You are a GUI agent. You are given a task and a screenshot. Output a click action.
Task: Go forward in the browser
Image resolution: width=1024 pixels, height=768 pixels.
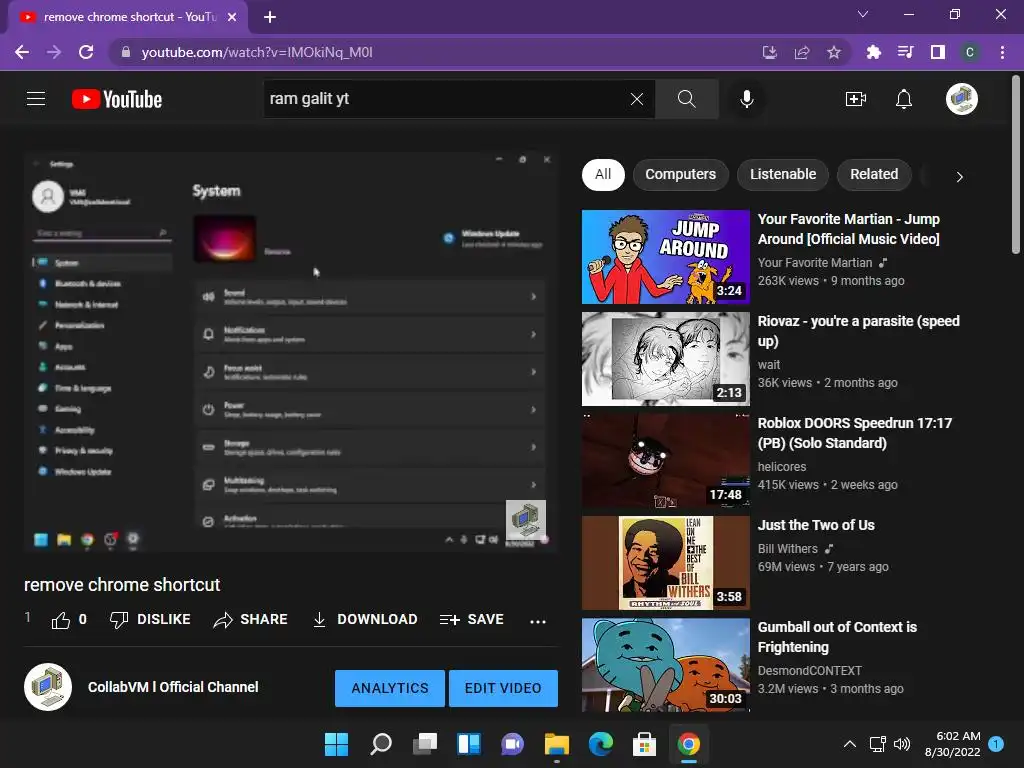(x=54, y=52)
